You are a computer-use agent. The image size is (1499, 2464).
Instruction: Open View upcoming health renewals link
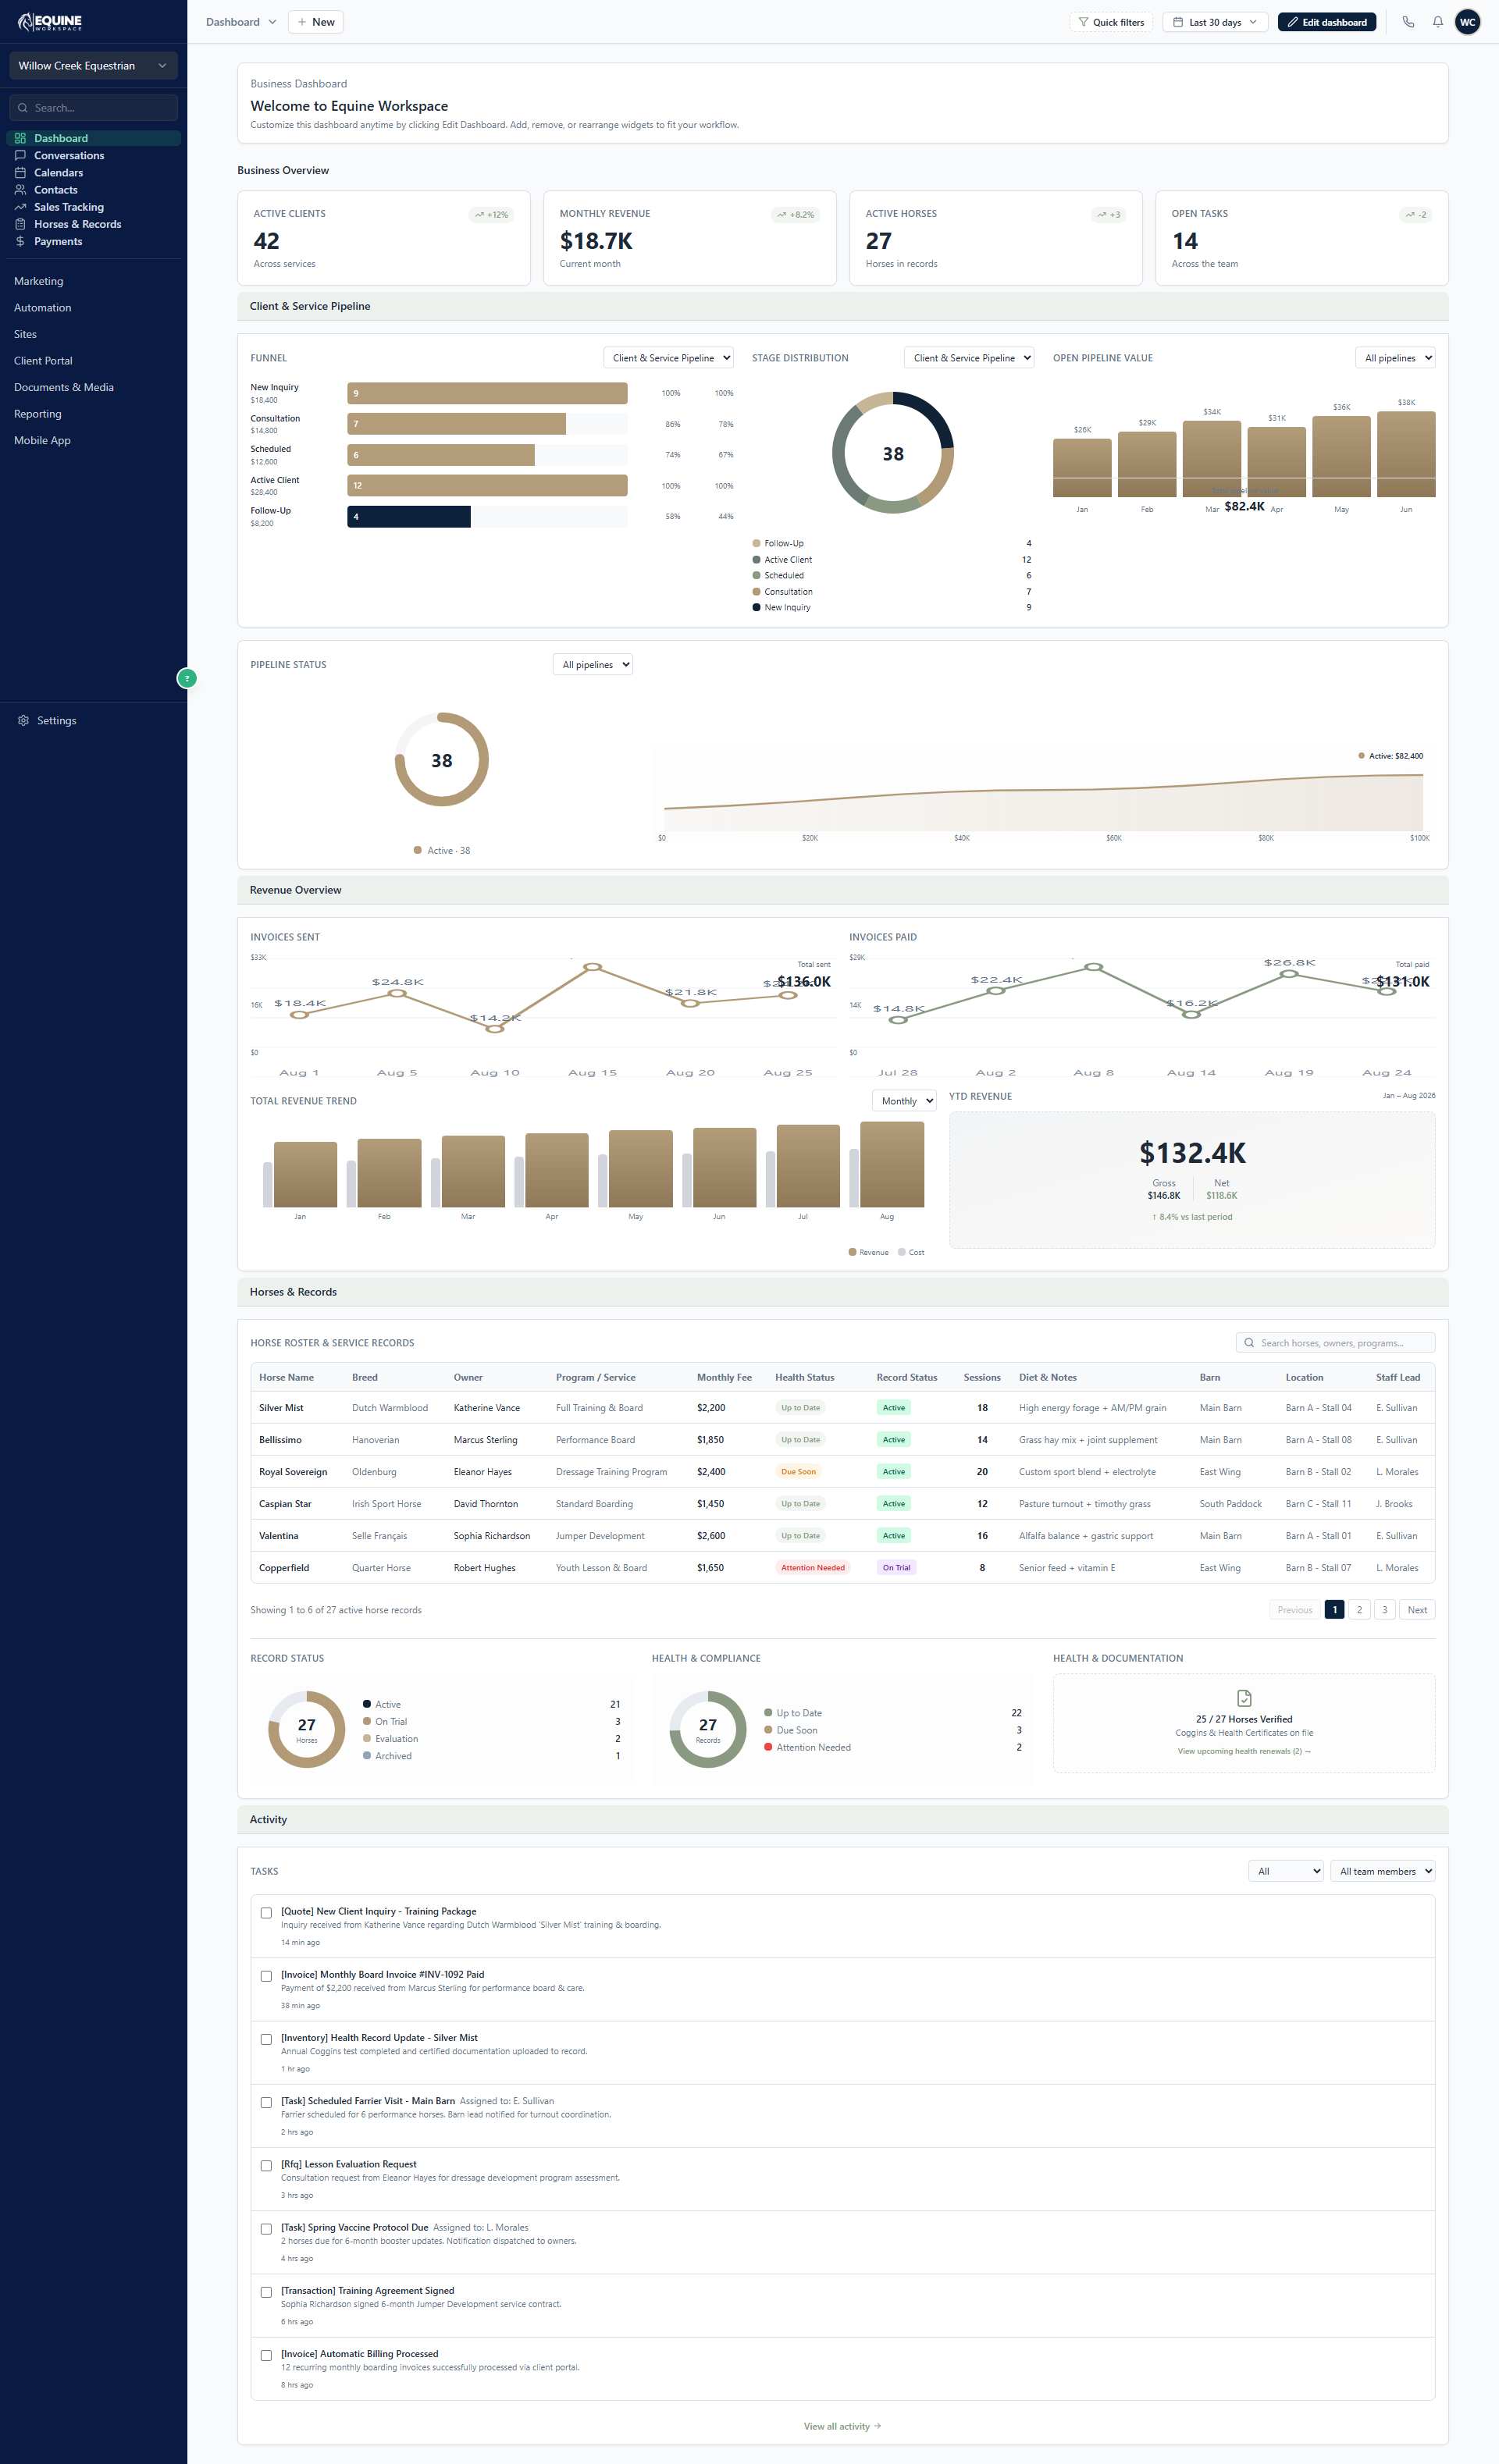coord(1244,1751)
